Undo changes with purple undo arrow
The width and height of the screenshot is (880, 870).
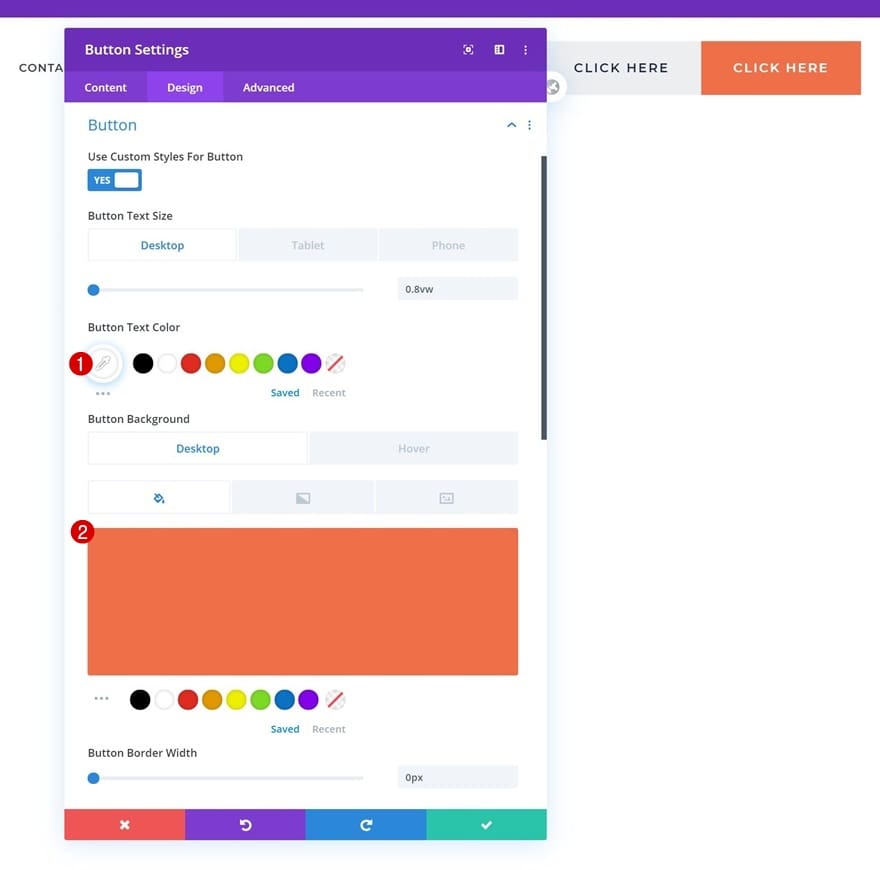(x=245, y=825)
